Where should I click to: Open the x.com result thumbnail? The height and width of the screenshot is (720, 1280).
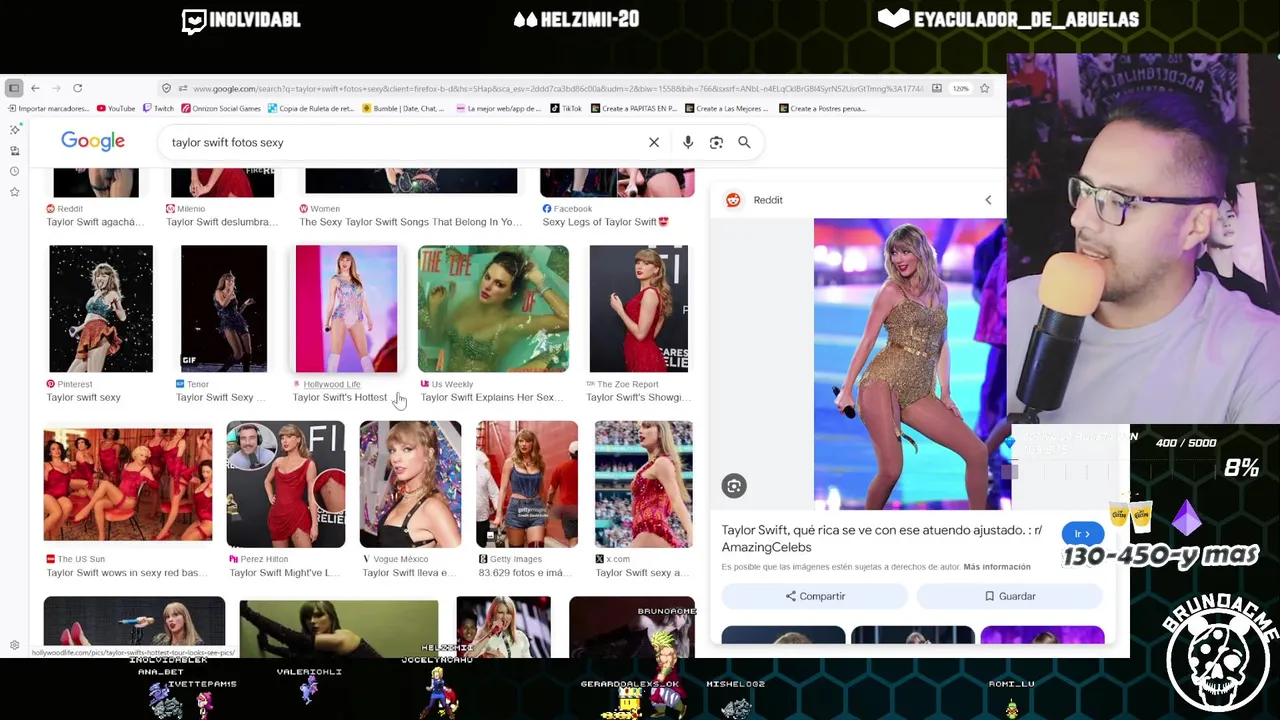click(x=643, y=484)
